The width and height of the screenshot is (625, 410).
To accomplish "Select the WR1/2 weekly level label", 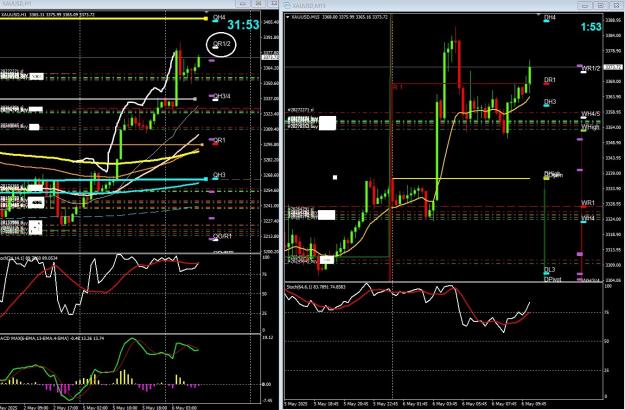I will [x=591, y=69].
